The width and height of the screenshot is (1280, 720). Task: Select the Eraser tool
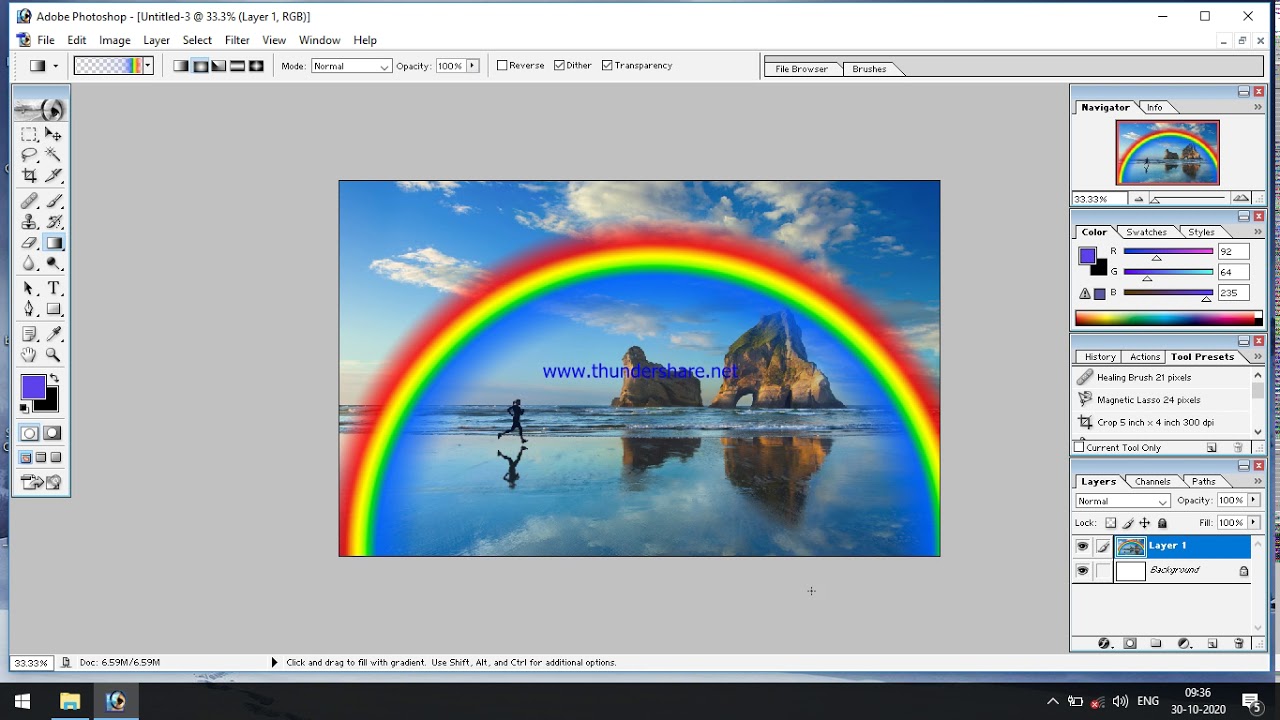click(x=29, y=243)
